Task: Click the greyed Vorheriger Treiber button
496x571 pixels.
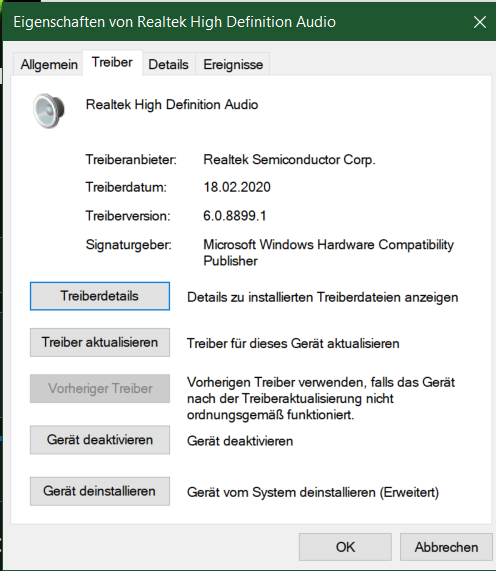Action: click(x=100, y=389)
